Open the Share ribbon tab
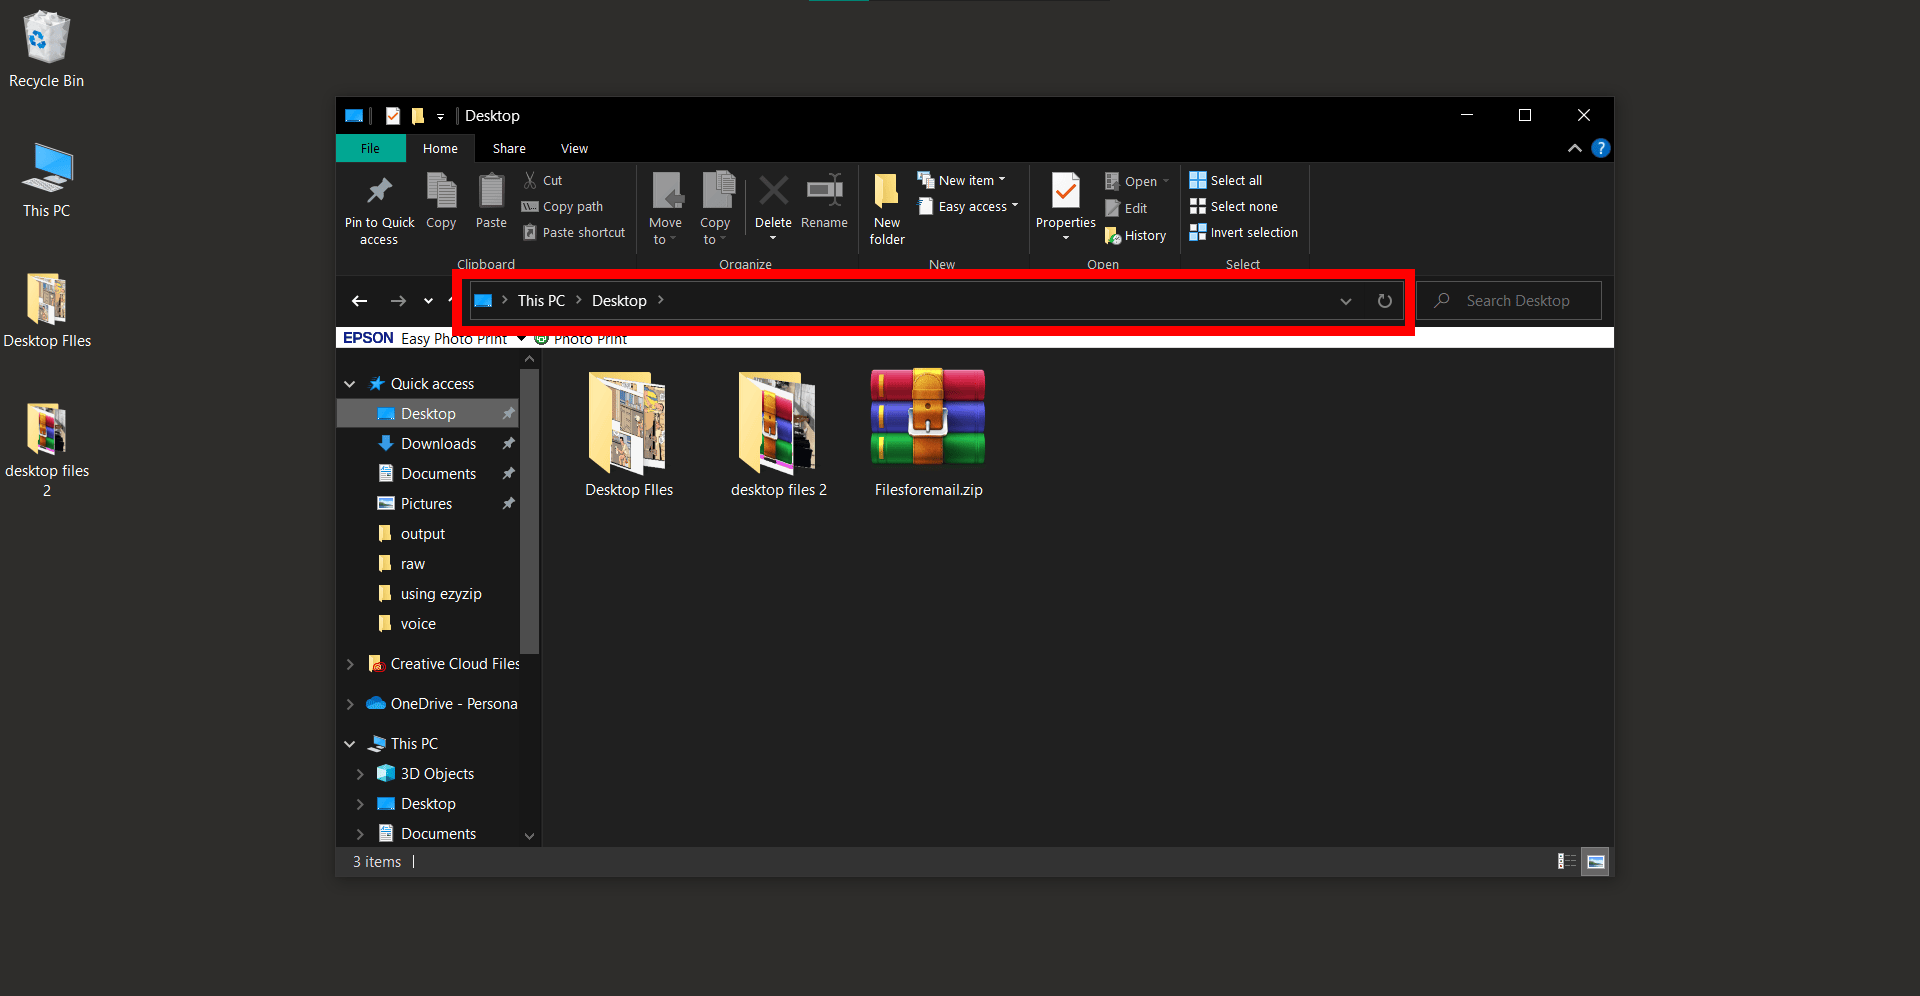The width and height of the screenshot is (1920, 996). pyautogui.click(x=508, y=148)
